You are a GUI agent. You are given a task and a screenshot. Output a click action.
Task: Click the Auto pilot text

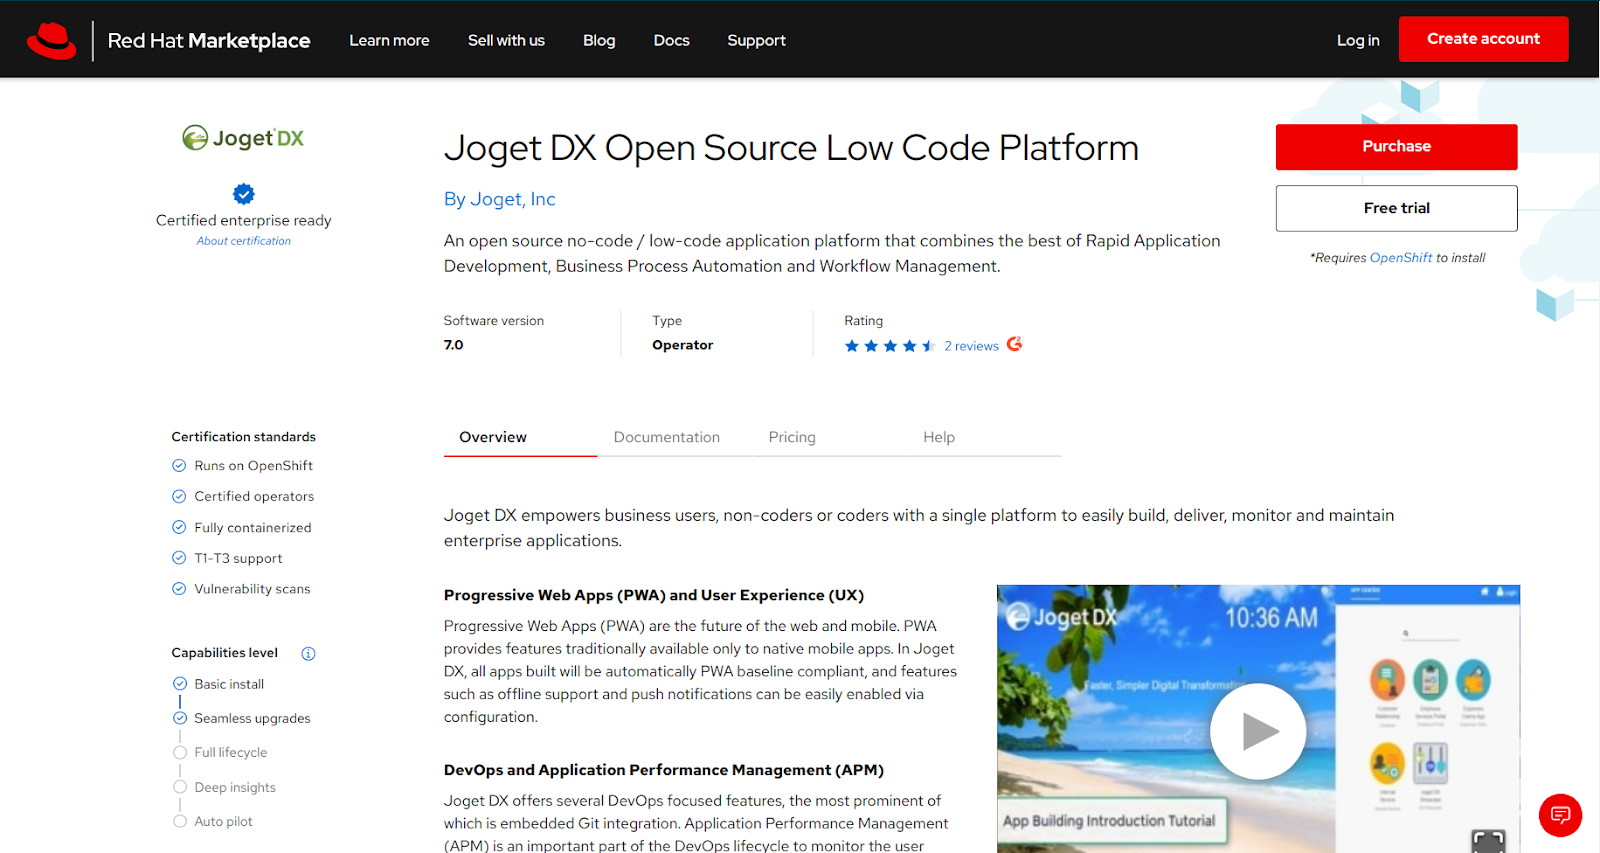[x=223, y=822]
